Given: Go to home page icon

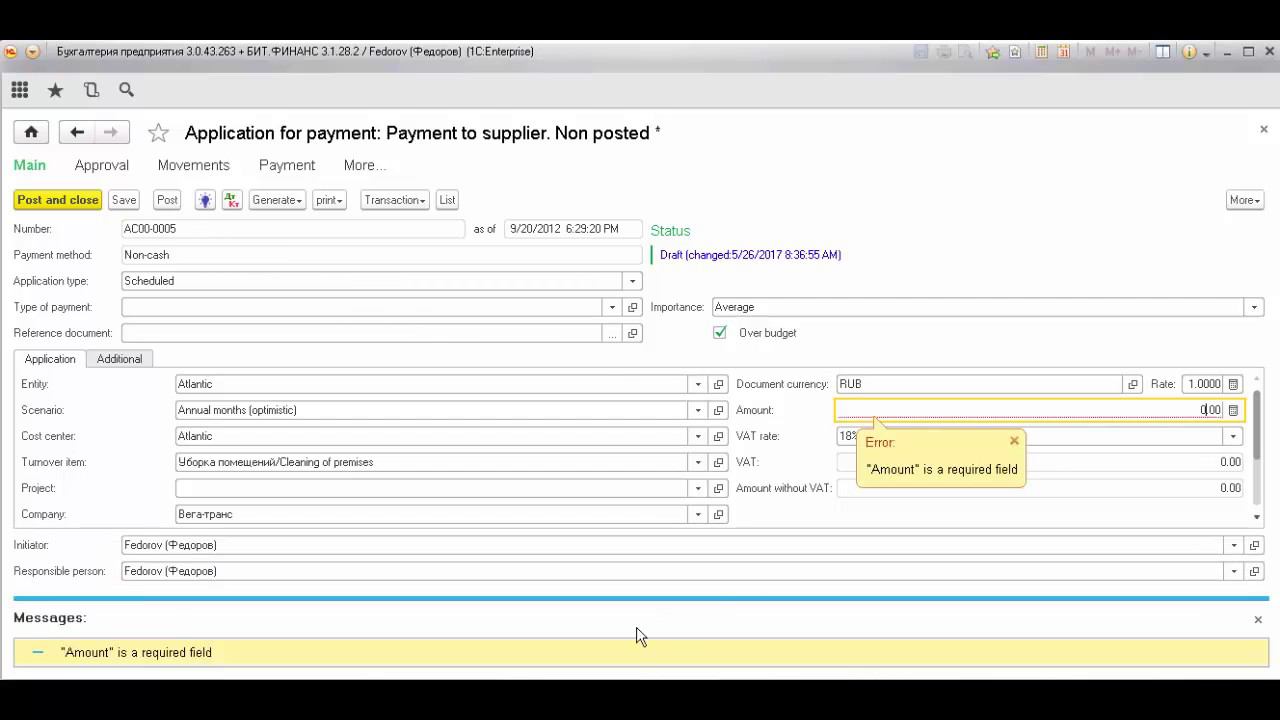Looking at the screenshot, I should (x=31, y=132).
